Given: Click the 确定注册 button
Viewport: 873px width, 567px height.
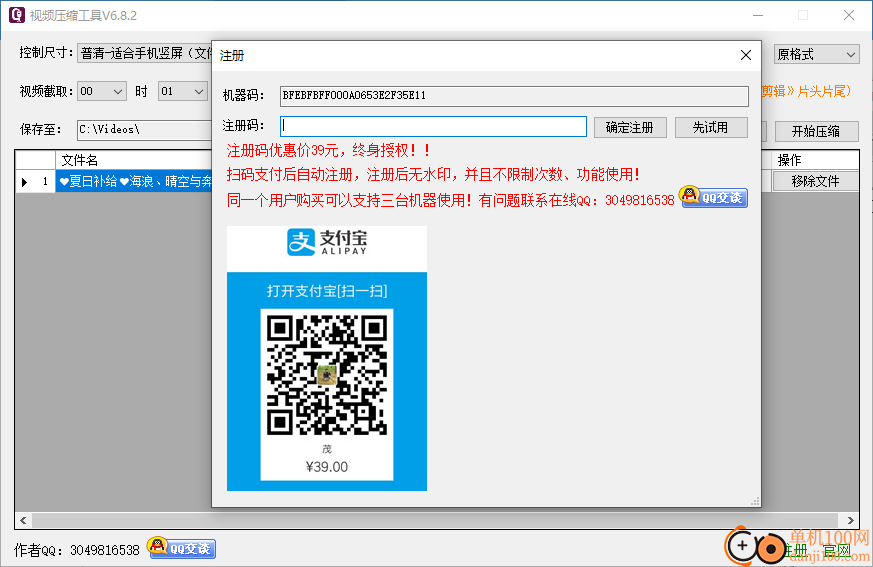Looking at the screenshot, I should (630, 128).
